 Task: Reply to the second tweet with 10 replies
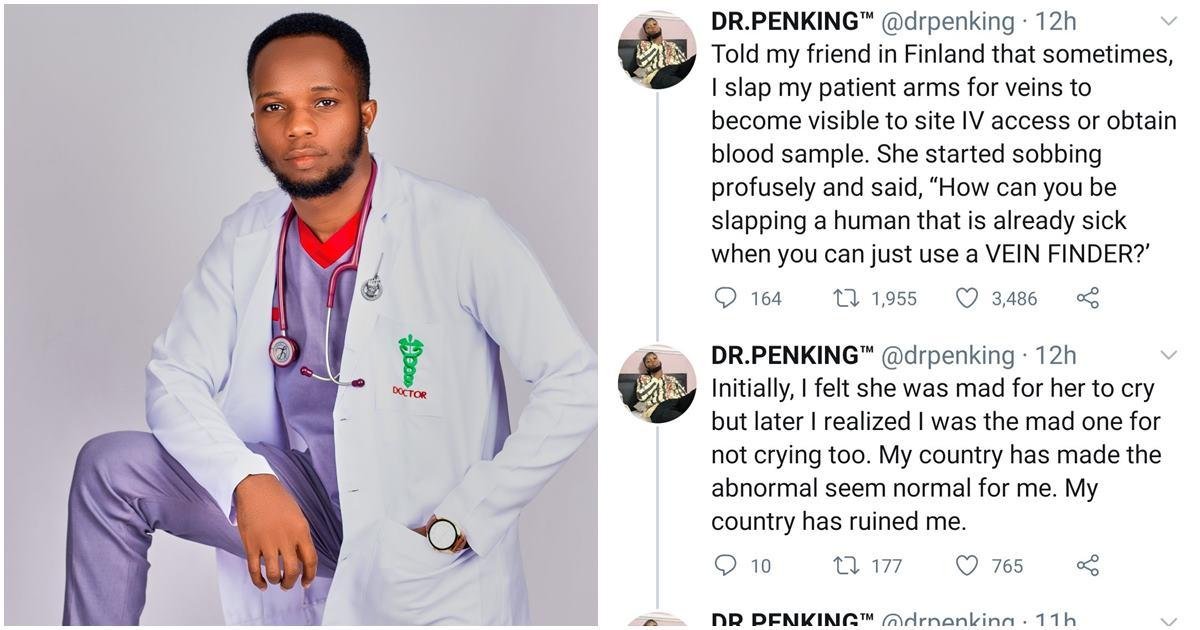click(727, 566)
